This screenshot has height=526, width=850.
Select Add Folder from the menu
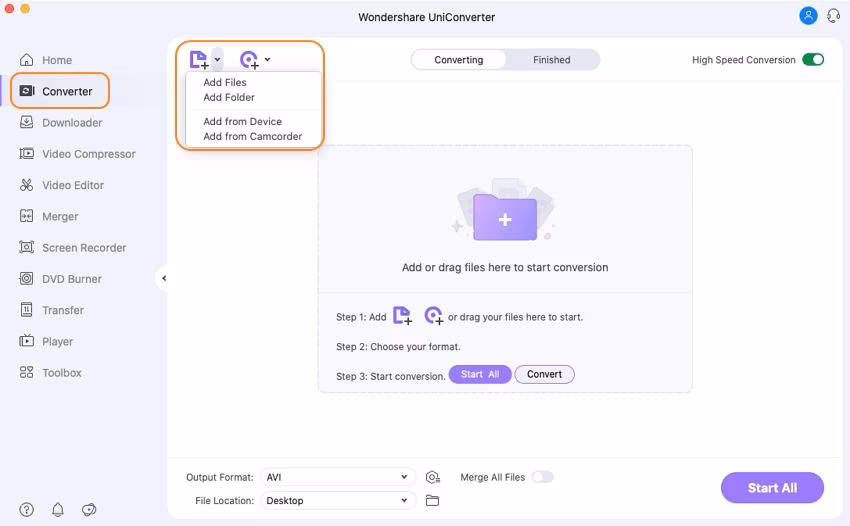[x=229, y=97]
